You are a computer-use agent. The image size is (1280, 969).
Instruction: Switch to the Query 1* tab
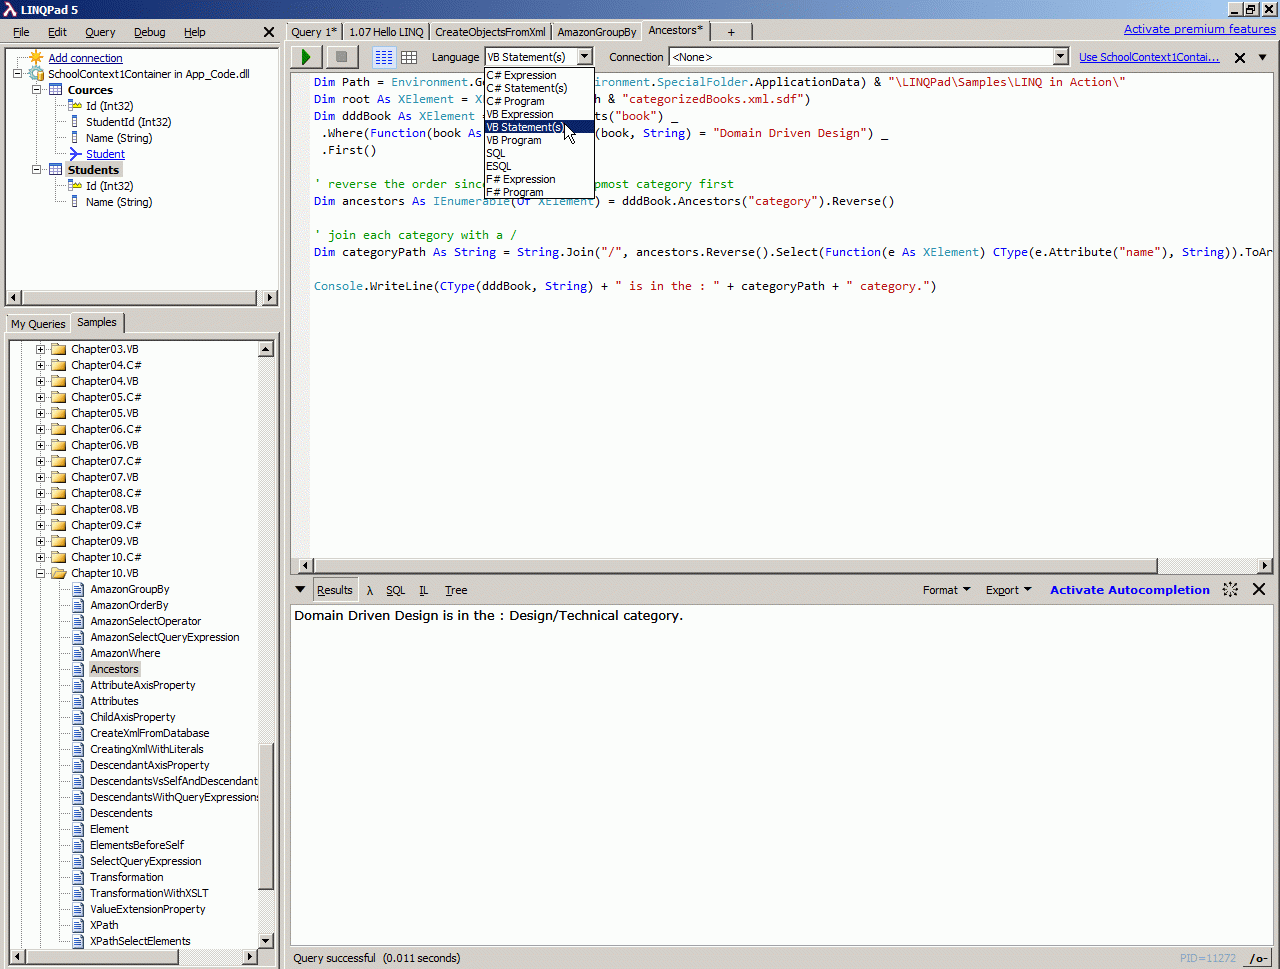click(314, 32)
